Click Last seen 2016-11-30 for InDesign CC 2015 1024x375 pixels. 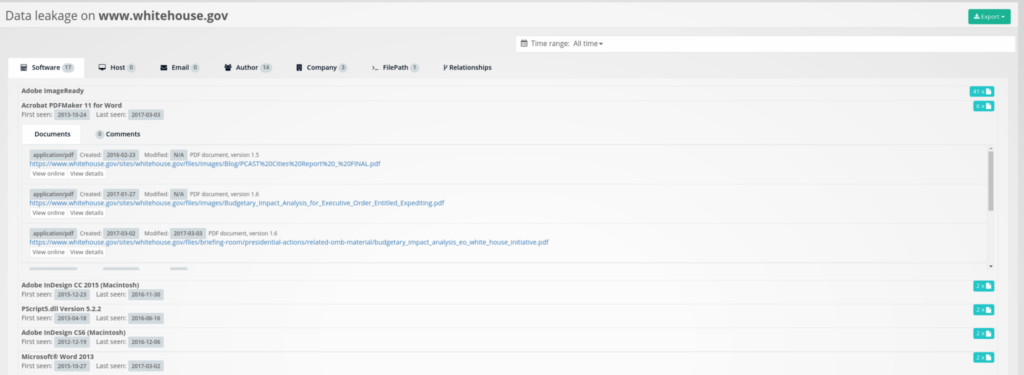(x=146, y=295)
